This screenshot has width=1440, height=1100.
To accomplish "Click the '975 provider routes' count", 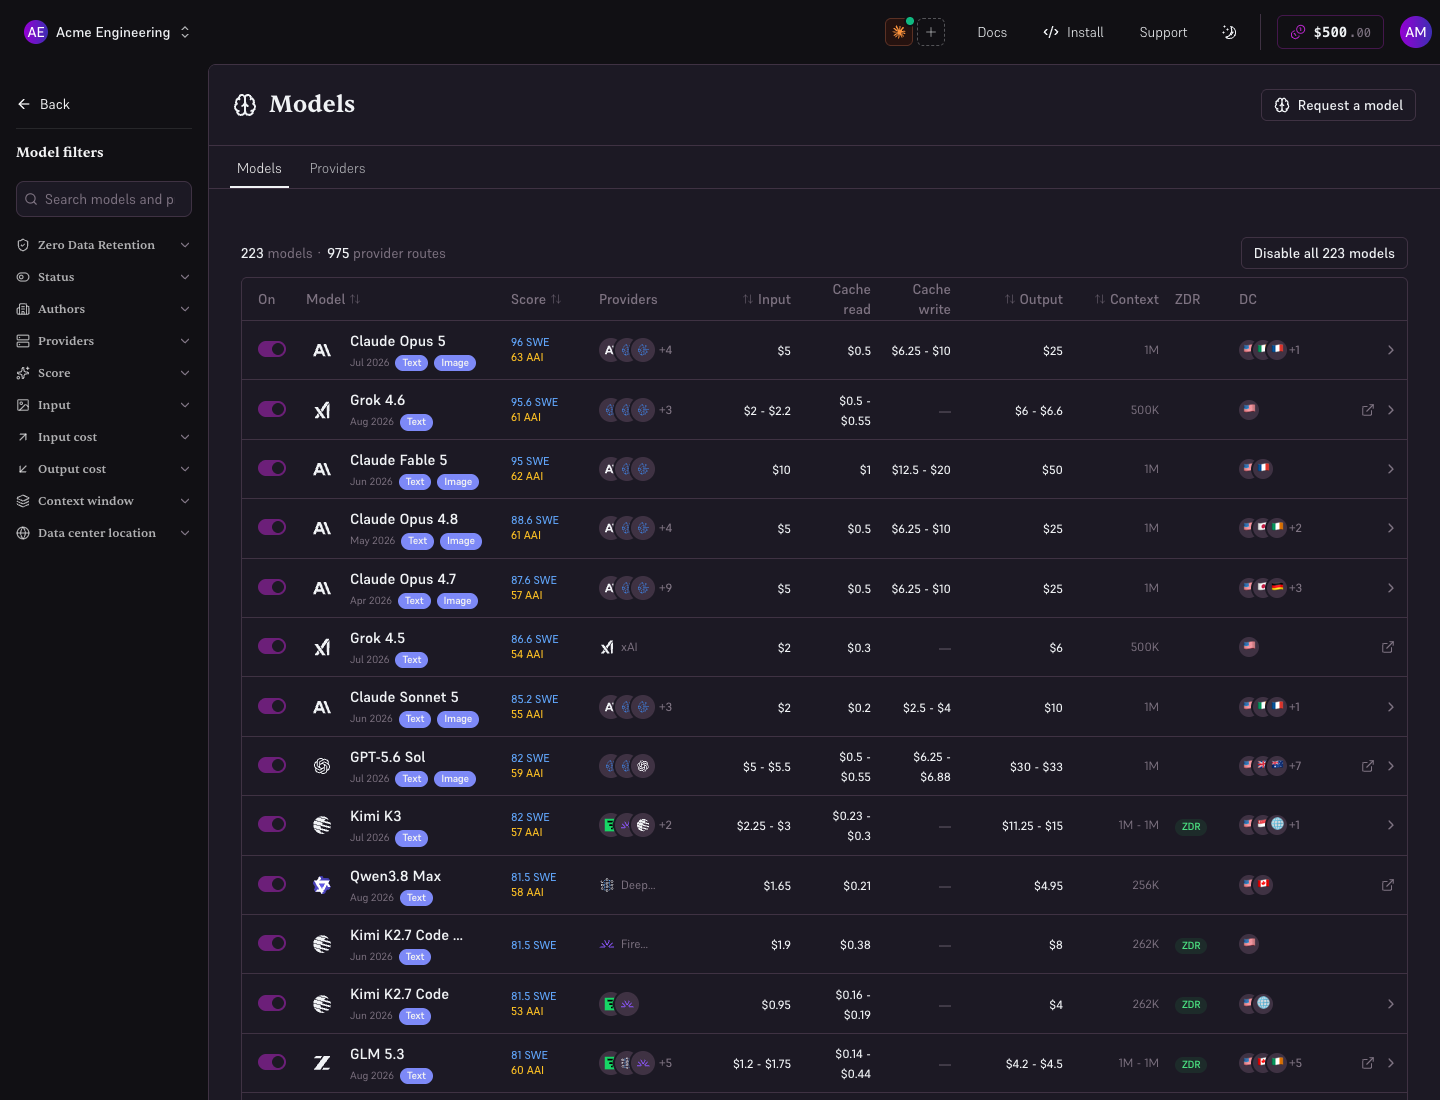I will 386,253.
